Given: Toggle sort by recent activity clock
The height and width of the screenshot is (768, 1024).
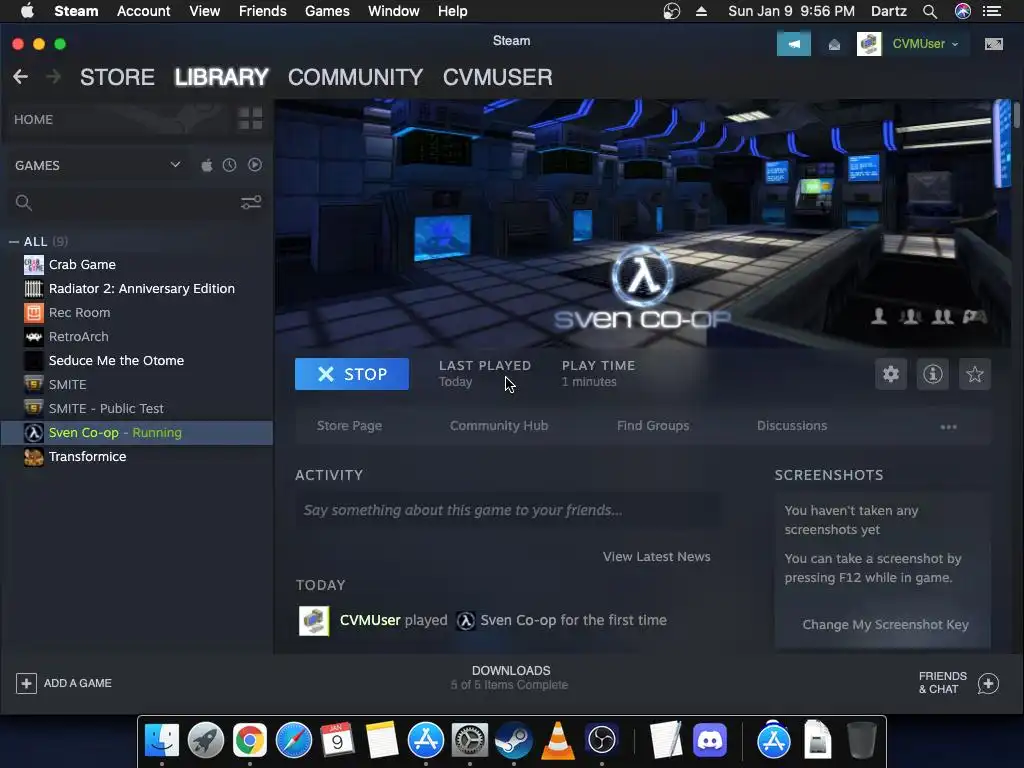Looking at the screenshot, I should pyautogui.click(x=229, y=165).
